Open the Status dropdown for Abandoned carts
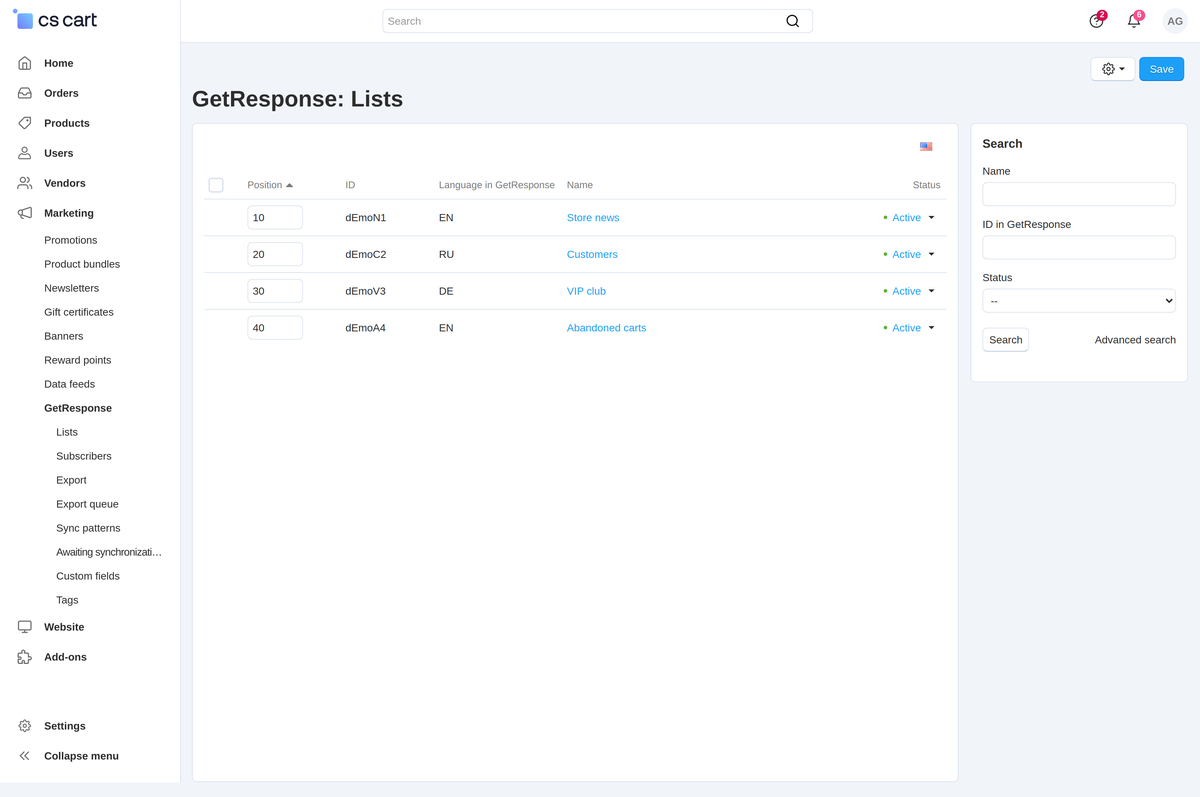The width and height of the screenshot is (1200, 797). (x=909, y=328)
